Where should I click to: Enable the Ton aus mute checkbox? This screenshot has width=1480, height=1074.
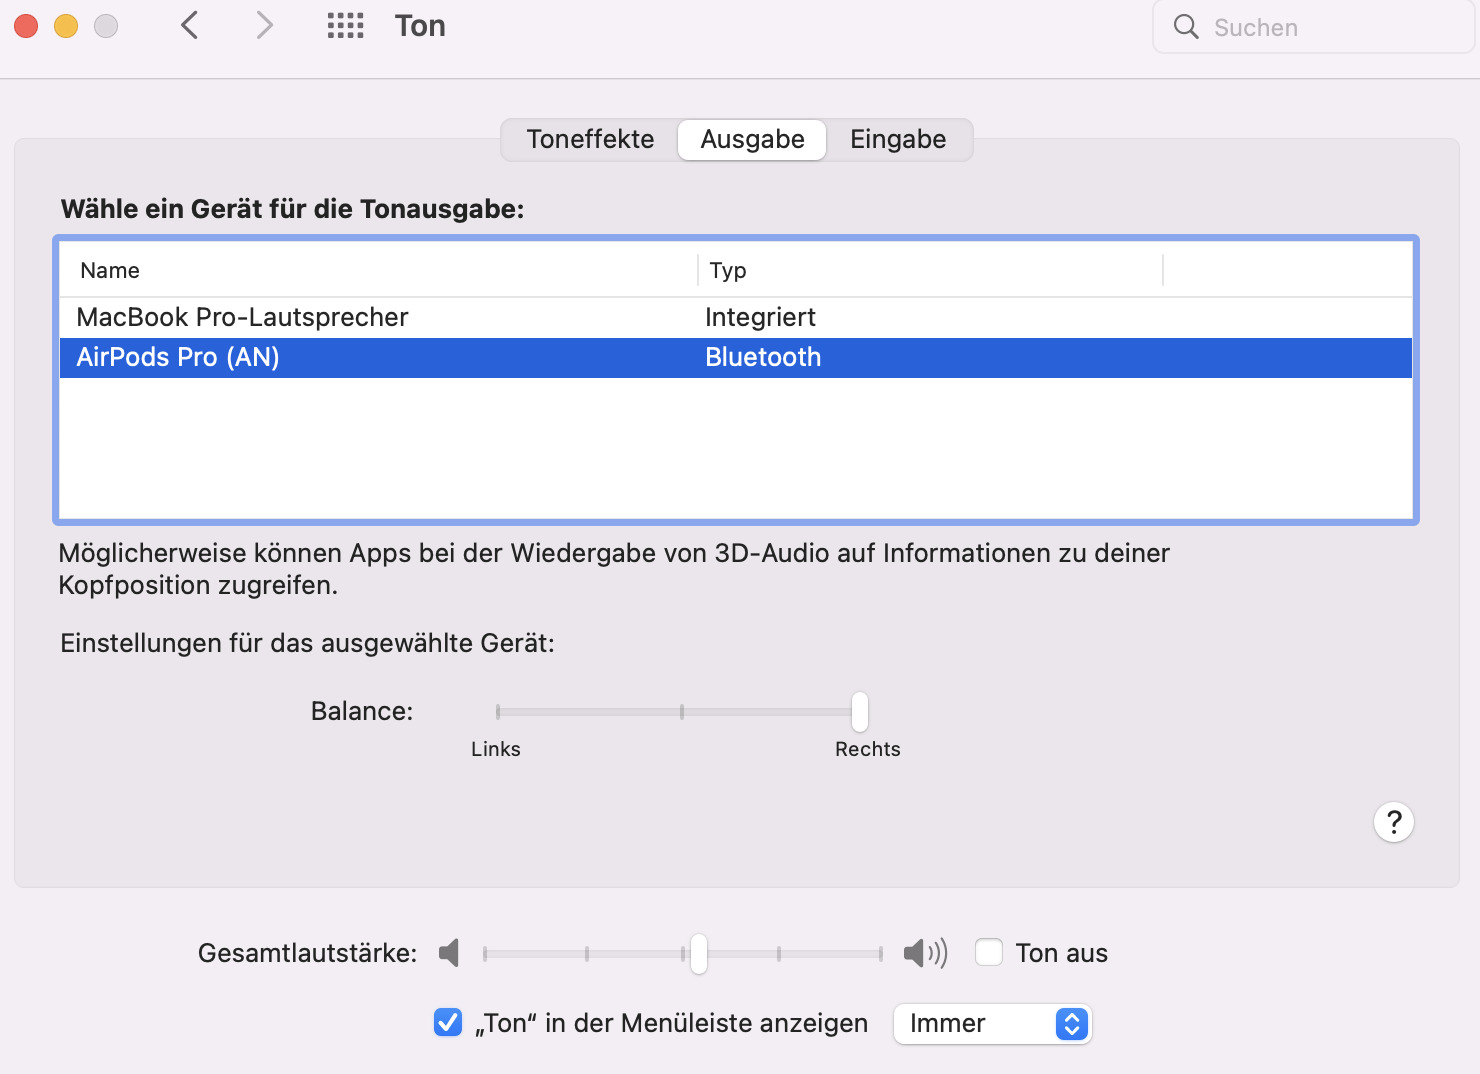[x=989, y=953]
